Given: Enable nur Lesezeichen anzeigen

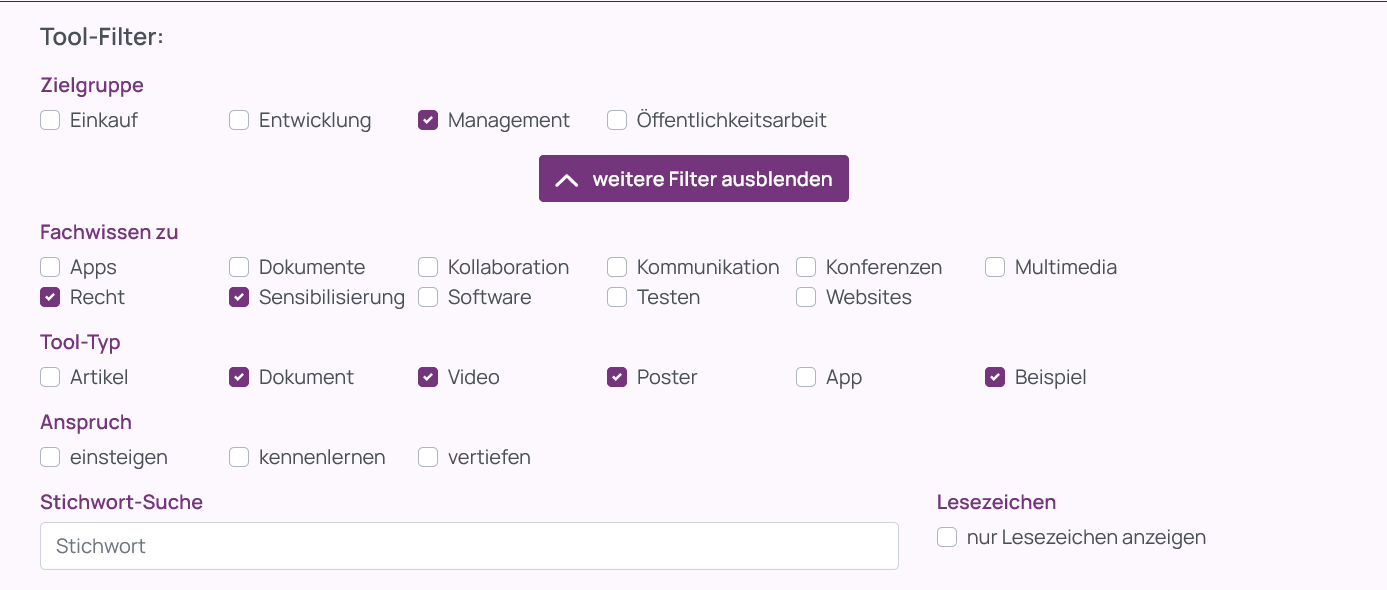Looking at the screenshot, I should tap(947, 538).
